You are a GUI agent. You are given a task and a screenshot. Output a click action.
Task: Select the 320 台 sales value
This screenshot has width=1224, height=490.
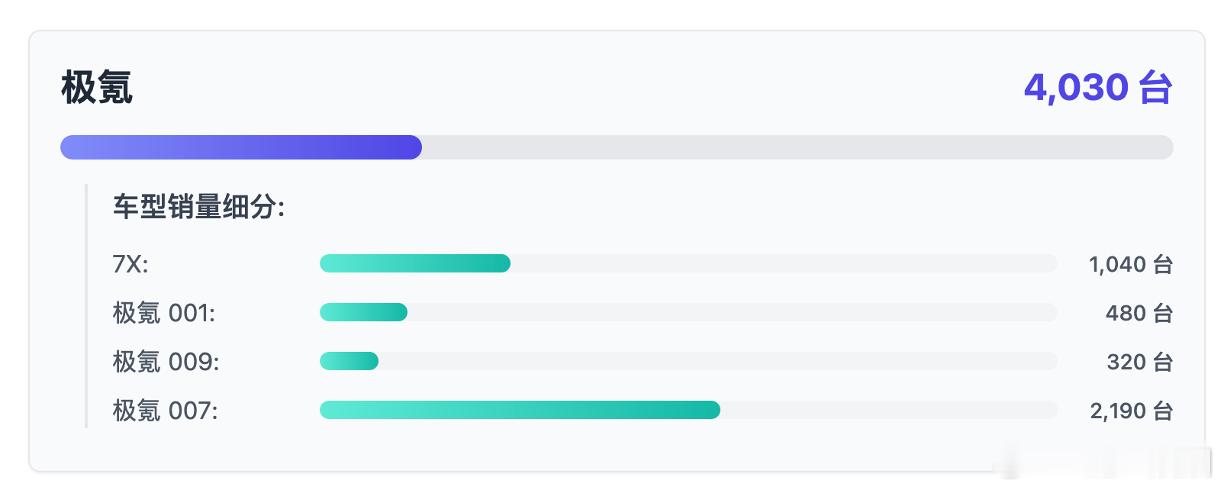(x=1138, y=361)
